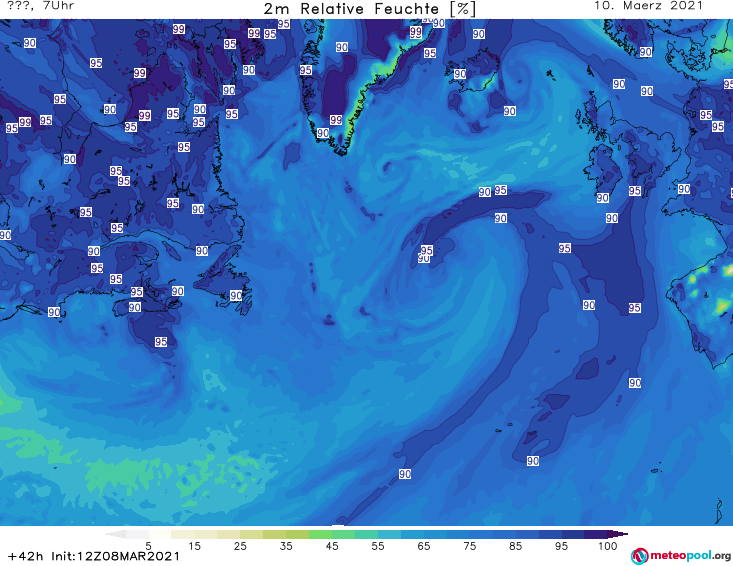Click the '100' value on the color scale
The image size is (733, 566).
coord(607,546)
